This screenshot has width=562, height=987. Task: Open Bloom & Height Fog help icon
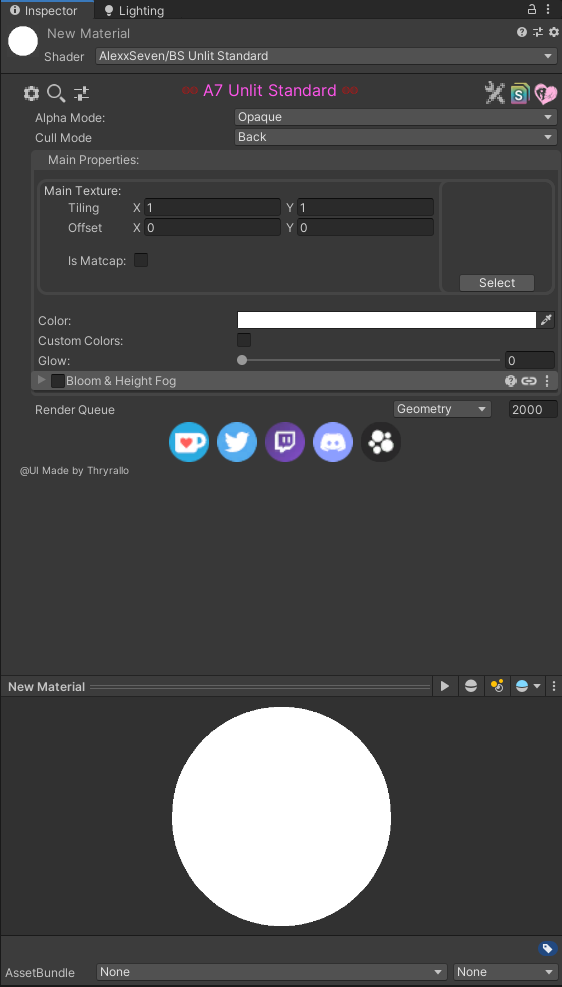click(x=511, y=381)
